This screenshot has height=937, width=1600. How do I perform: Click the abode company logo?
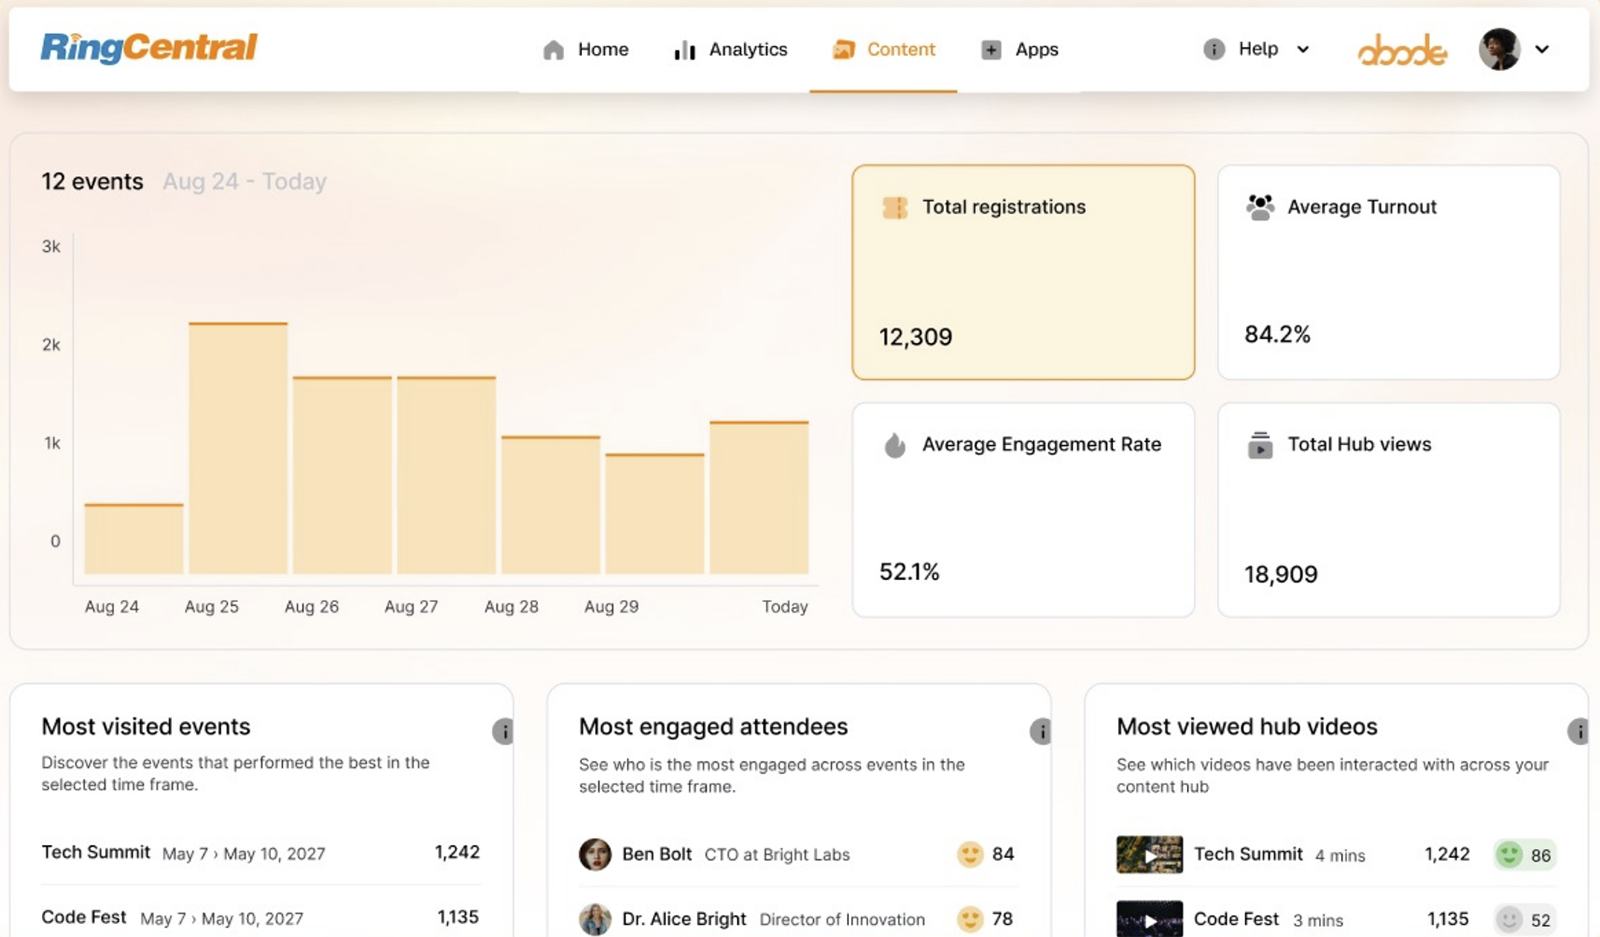point(1402,49)
